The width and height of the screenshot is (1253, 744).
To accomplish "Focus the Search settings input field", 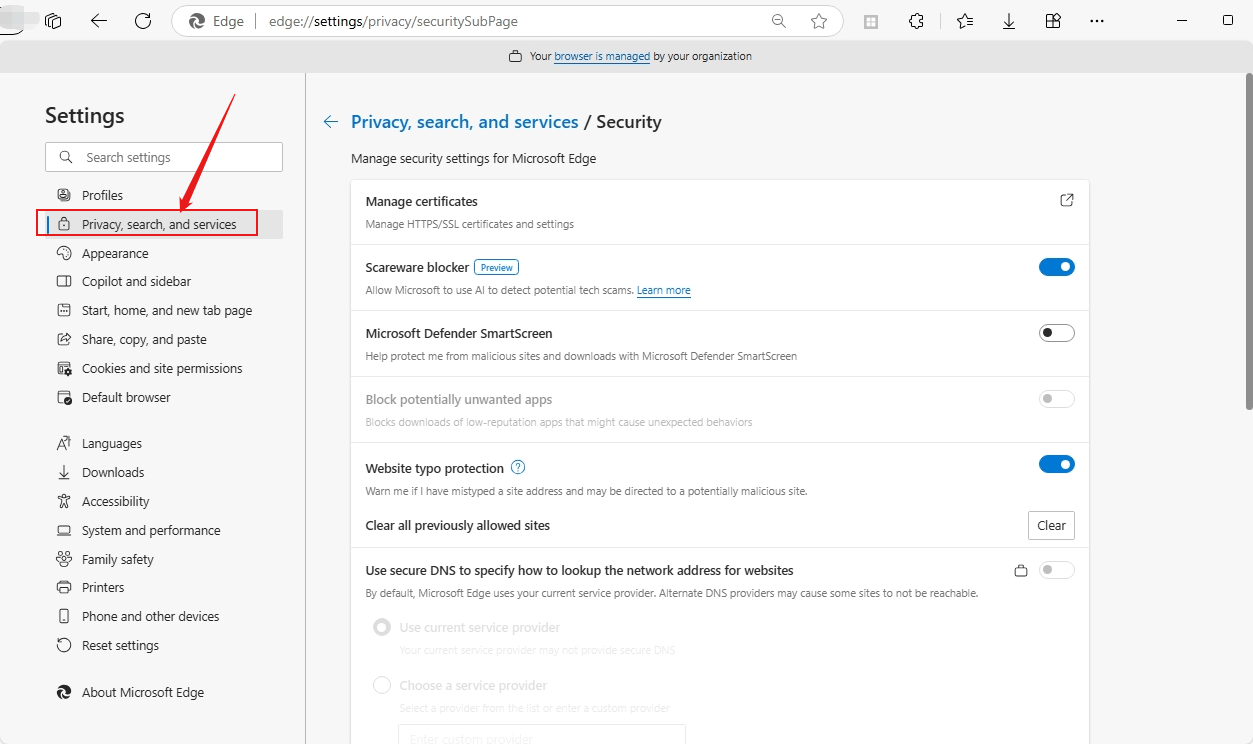I will coord(164,157).
